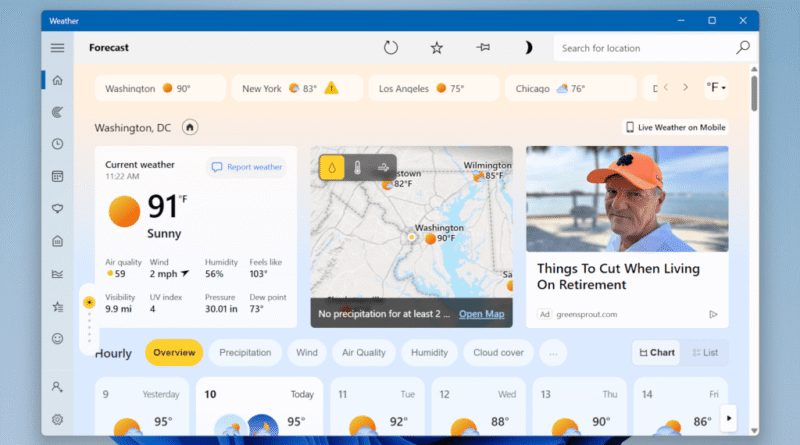Show next location cards arrow
The width and height of the screenshot is (800, 445).
pos(685,87)
